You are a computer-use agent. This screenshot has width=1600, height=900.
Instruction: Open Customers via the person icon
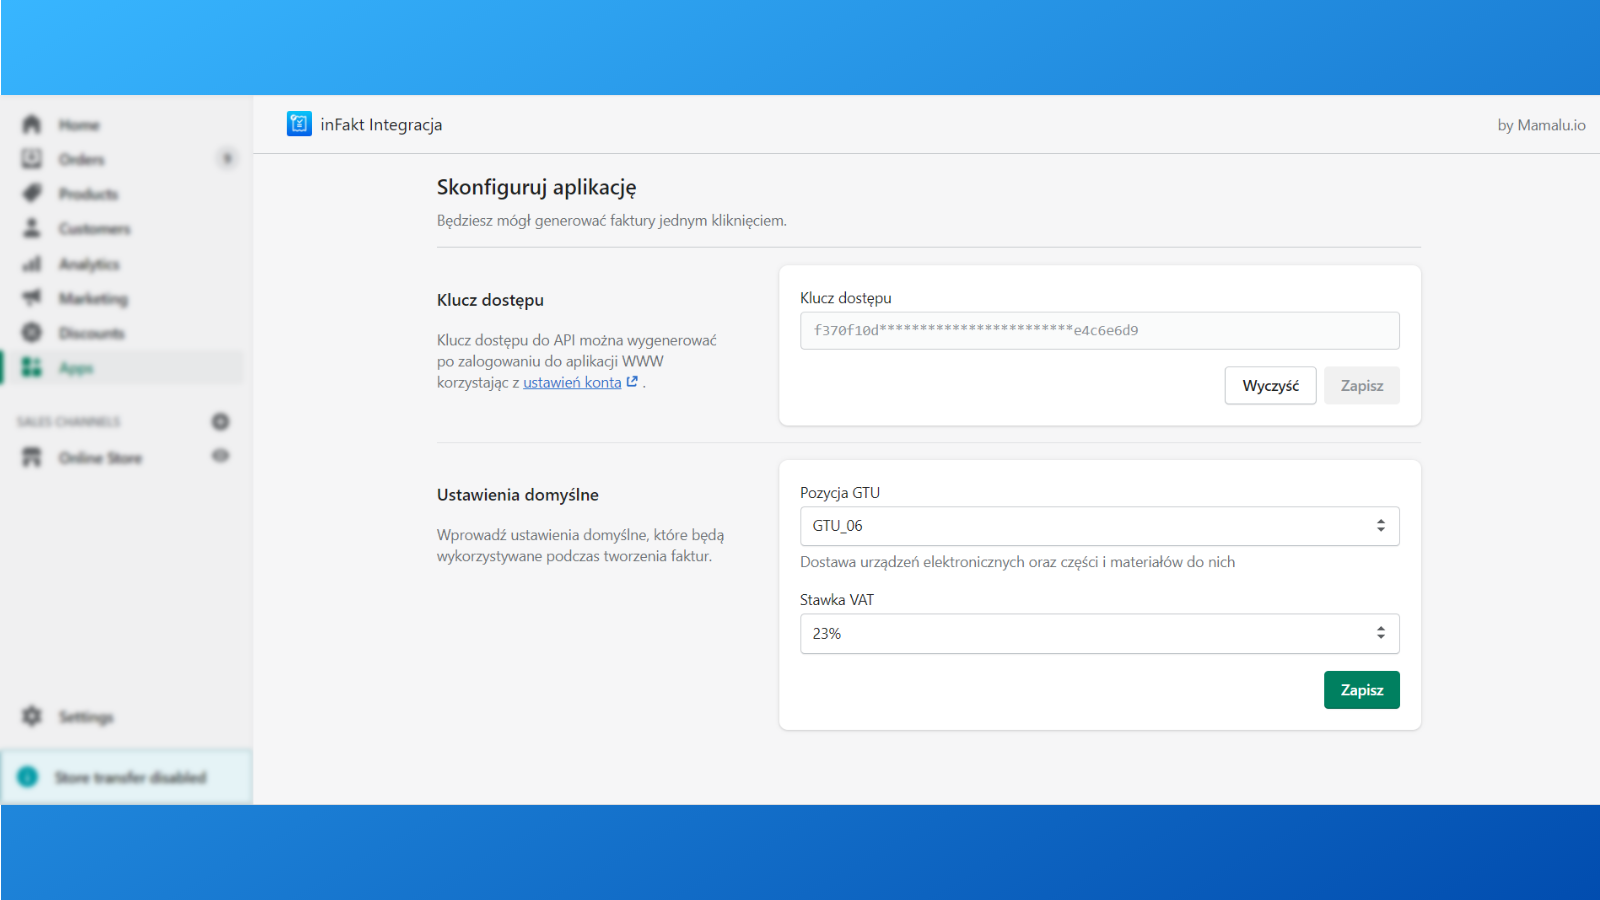pos(32,228)
